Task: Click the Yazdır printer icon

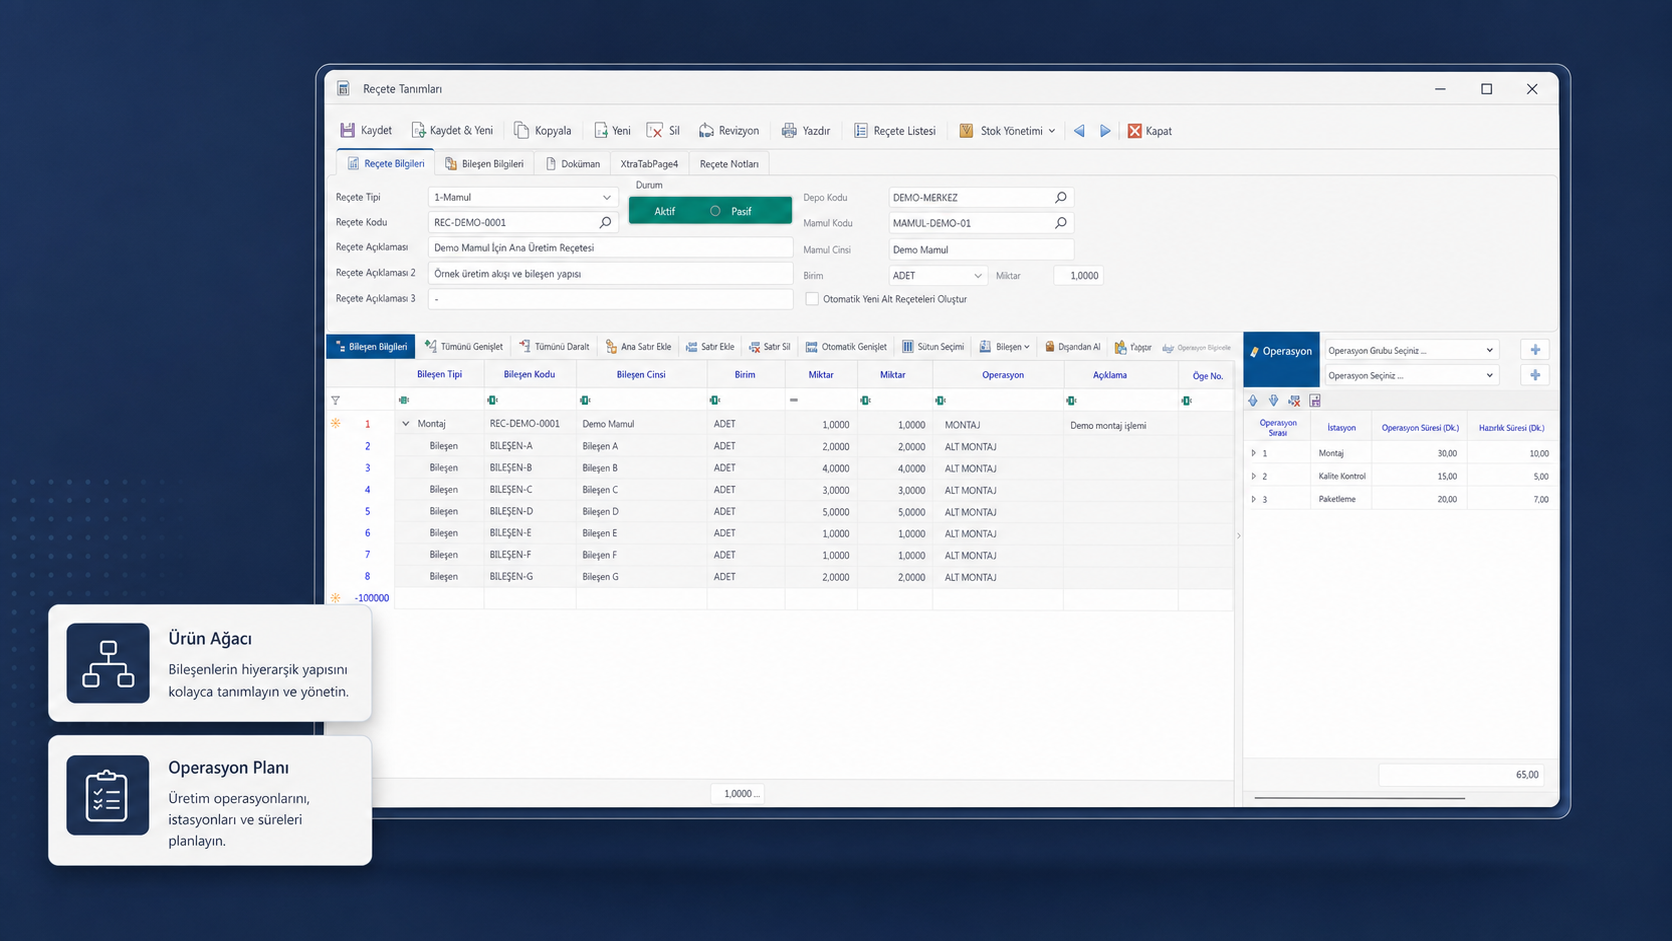Action: (789, 130)
